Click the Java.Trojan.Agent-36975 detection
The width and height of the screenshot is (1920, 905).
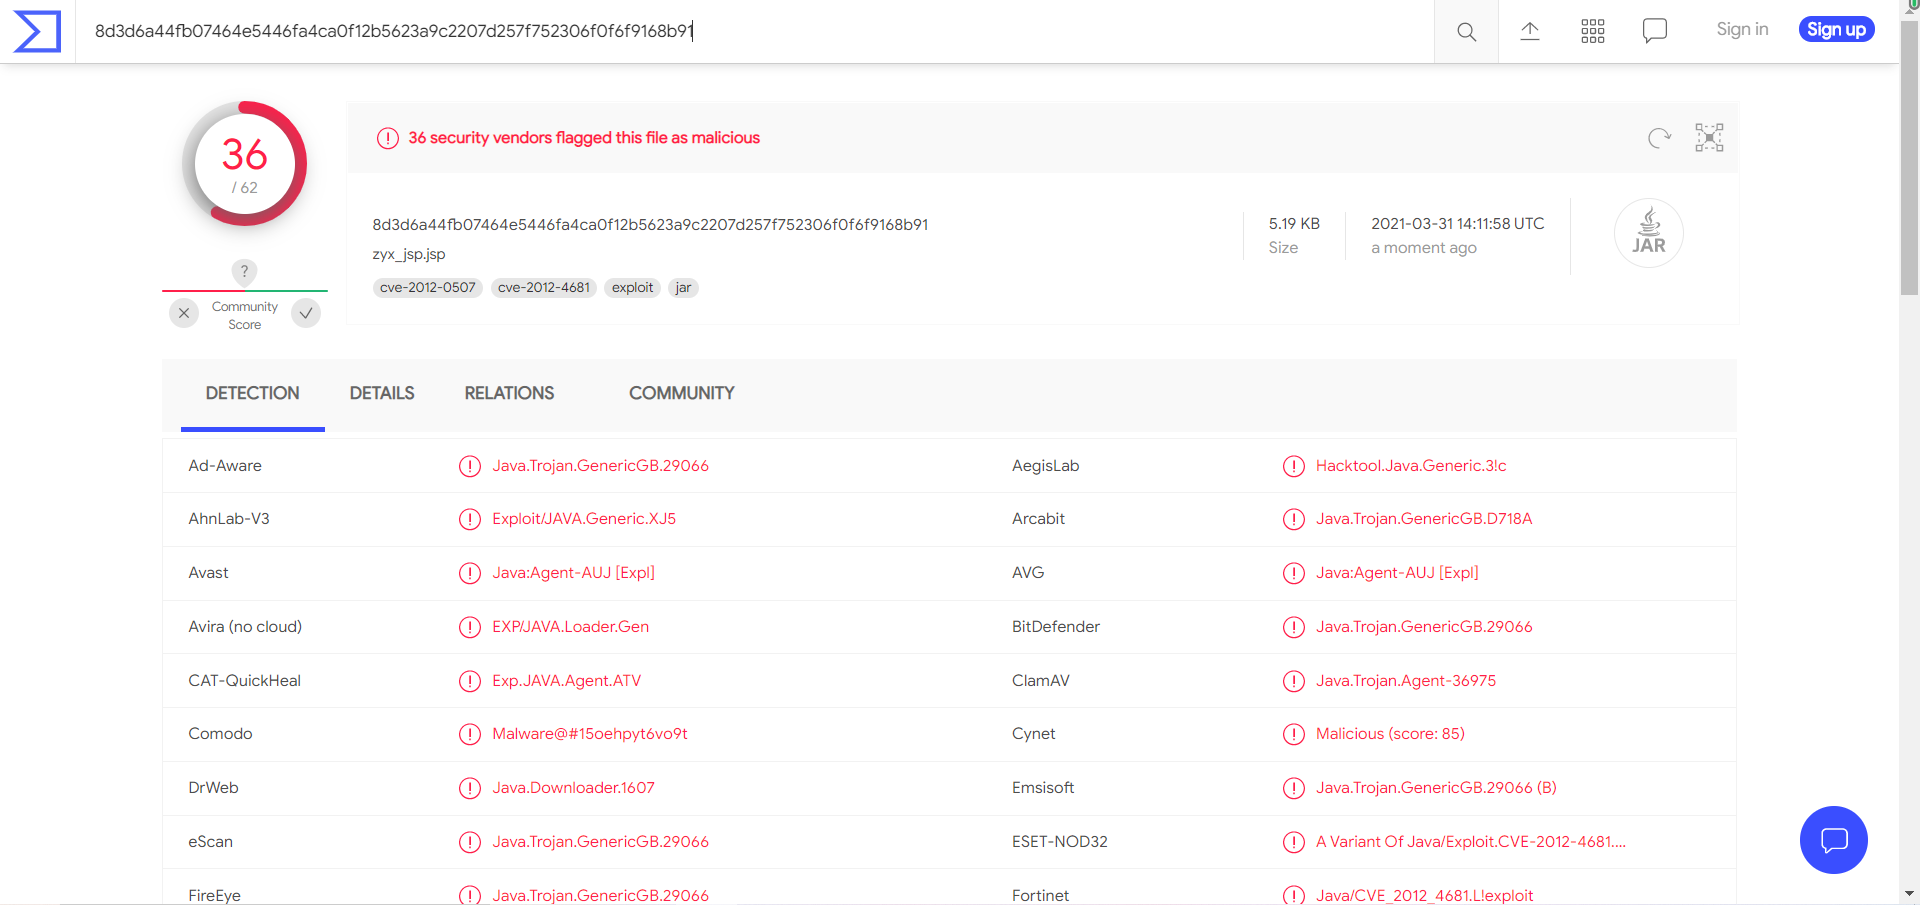pyautogui.click(x=1406, y=681)
